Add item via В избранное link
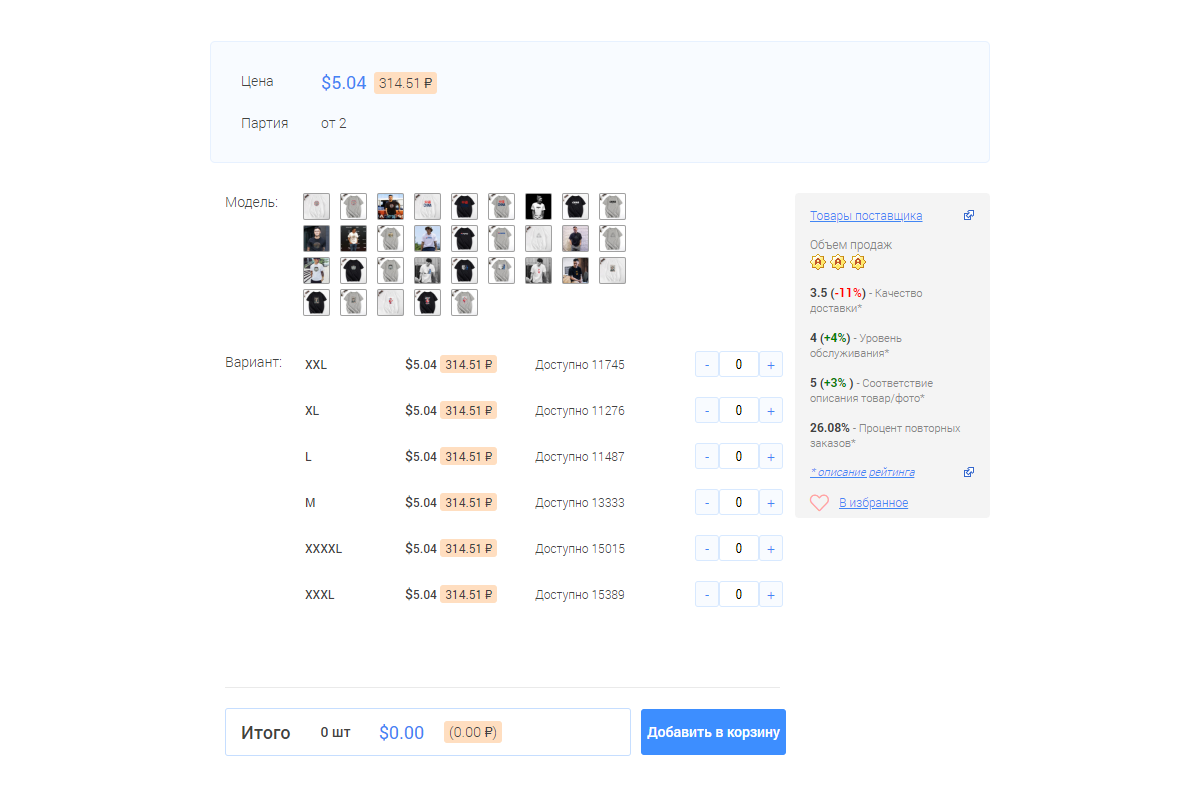The image size is (1200, 800). coord(873,503)
